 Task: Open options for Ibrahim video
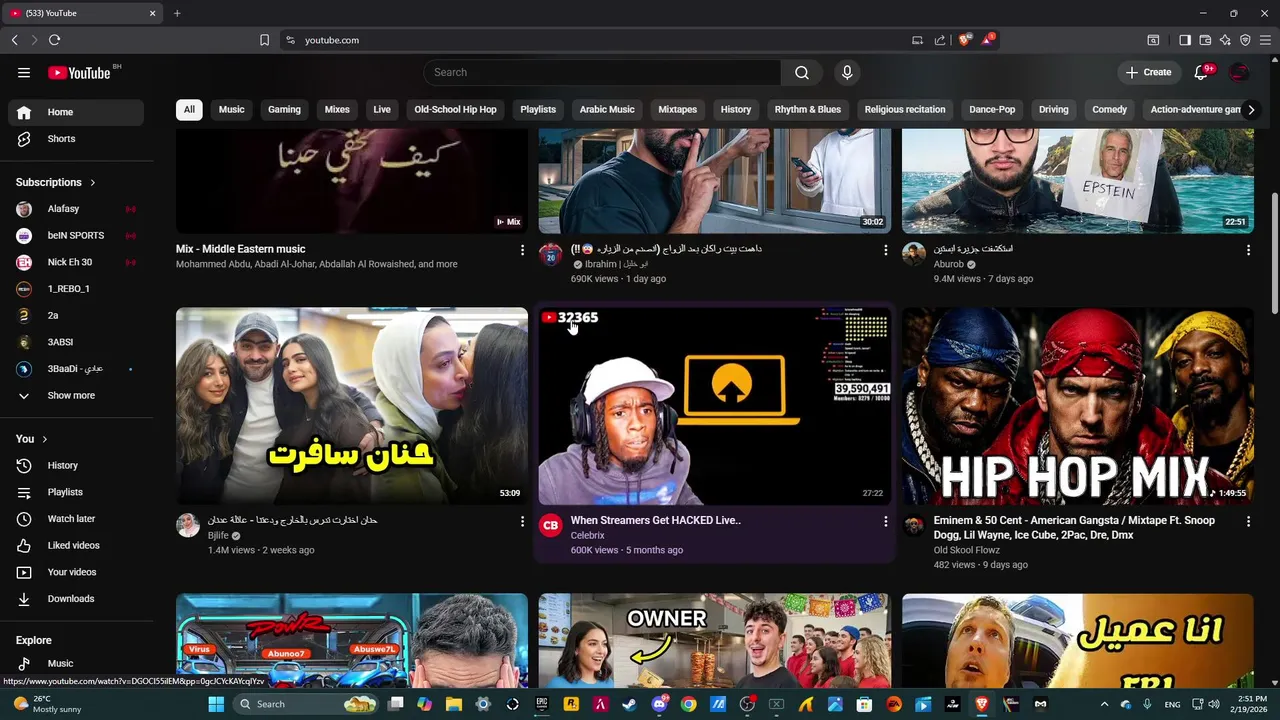pyautogui.click(x=885, y=250)
